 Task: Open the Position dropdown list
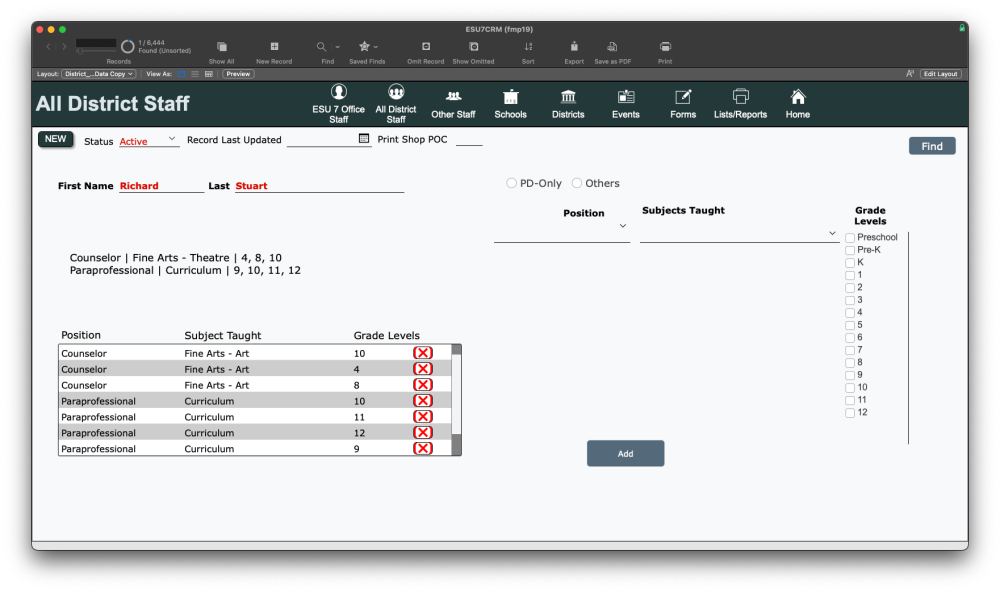(x=622, y=227)
